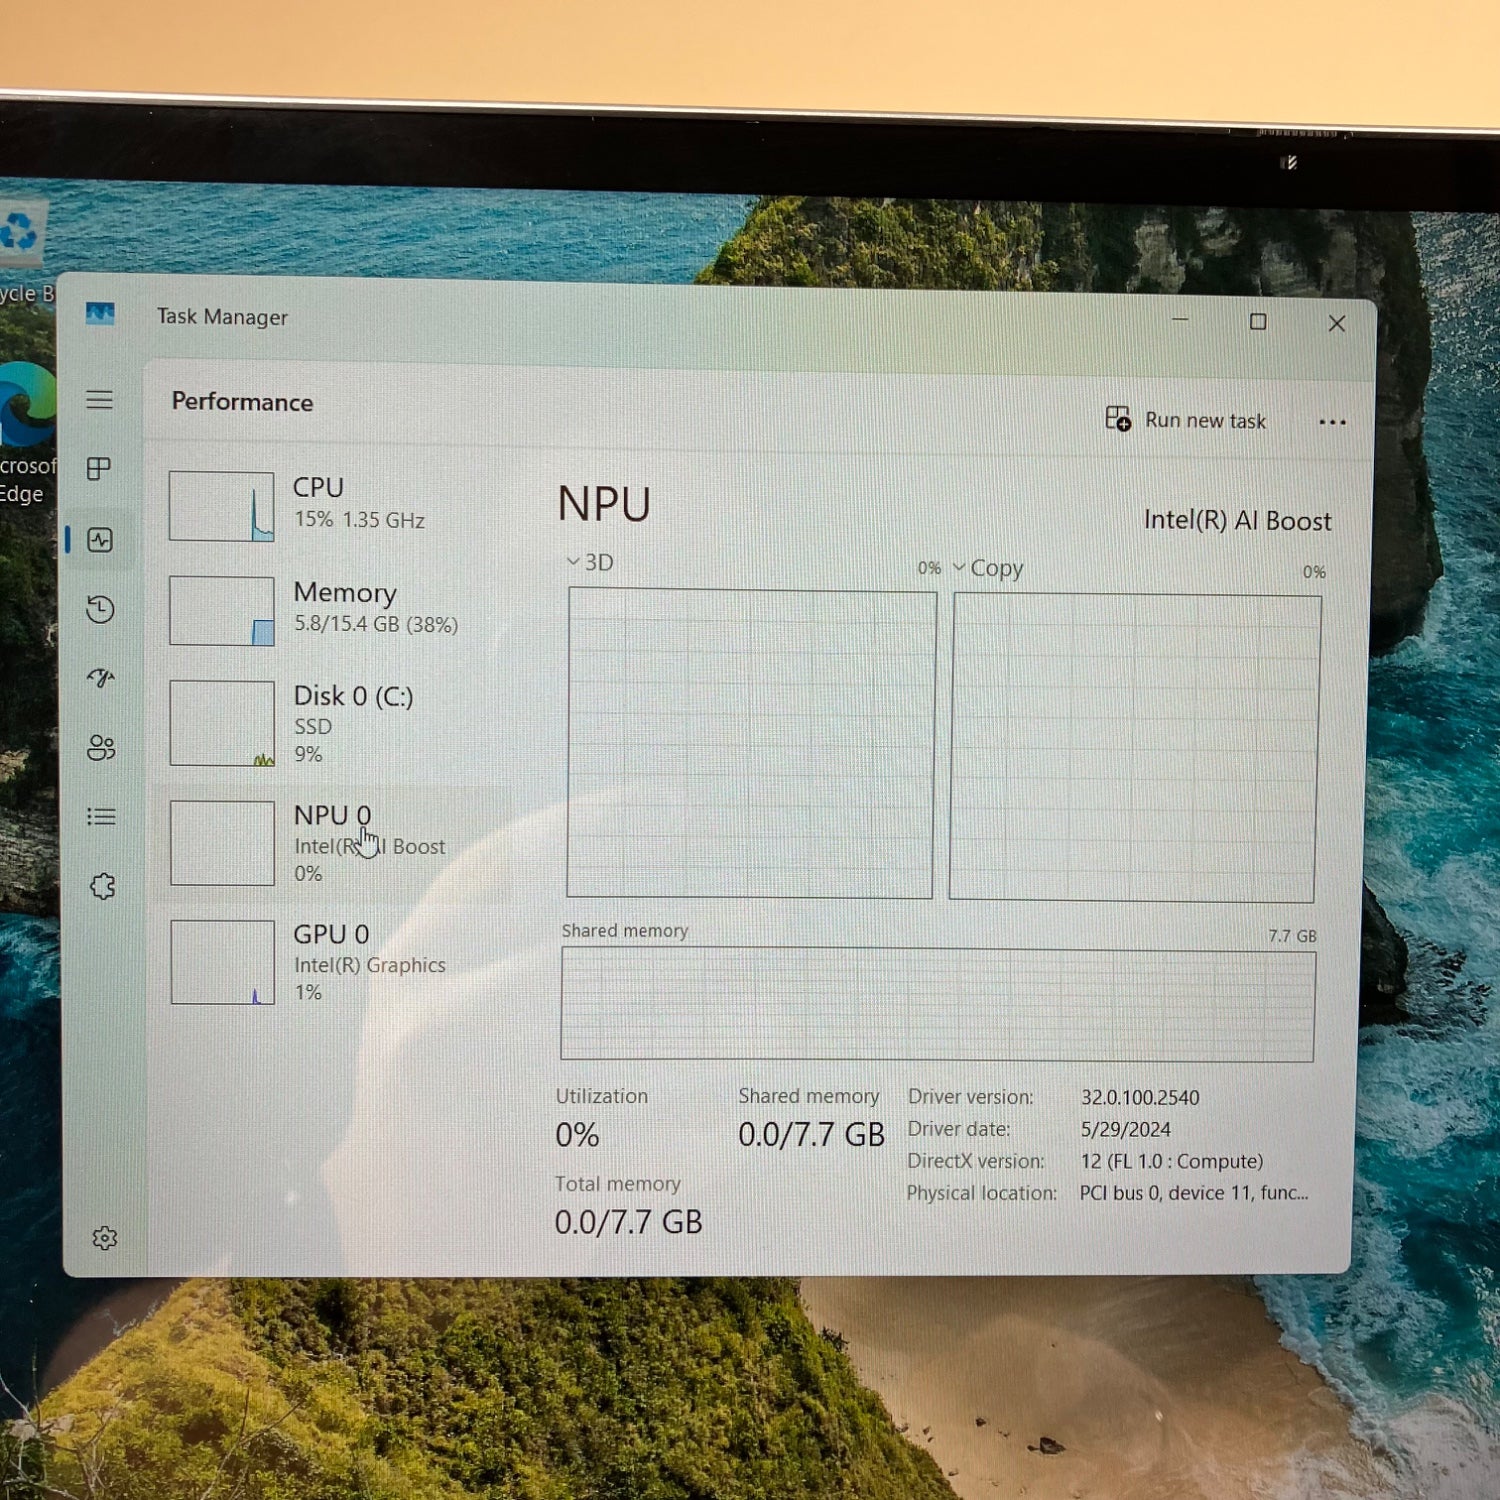This screenshot has width=1500, height=1500.
Task: Open Task Manager settings gear
Action: (105, 1238)
